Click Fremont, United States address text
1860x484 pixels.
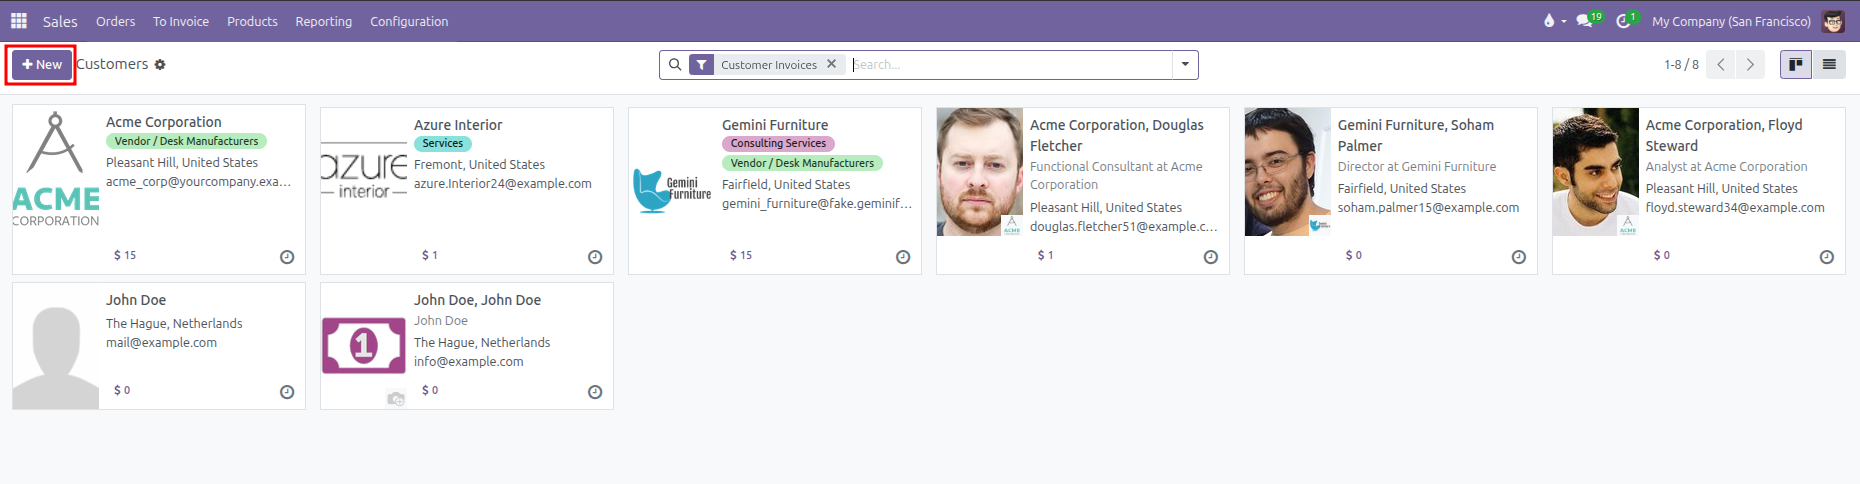click(479, 165)
